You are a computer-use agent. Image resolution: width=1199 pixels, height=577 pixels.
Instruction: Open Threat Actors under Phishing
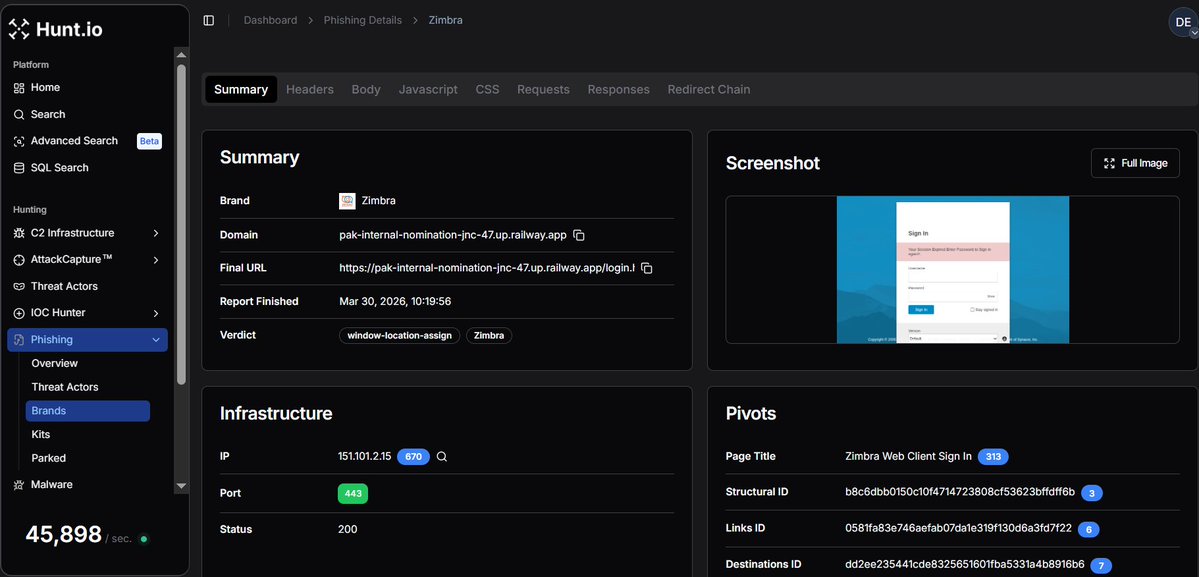[65, 387]
